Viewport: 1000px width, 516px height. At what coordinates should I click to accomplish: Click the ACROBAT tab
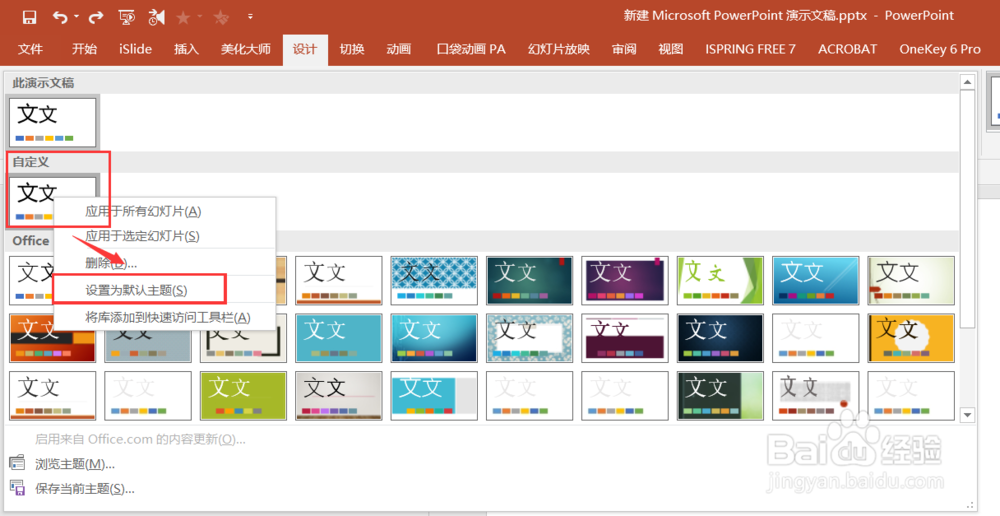pyautogui.click(x=848, y=49)
